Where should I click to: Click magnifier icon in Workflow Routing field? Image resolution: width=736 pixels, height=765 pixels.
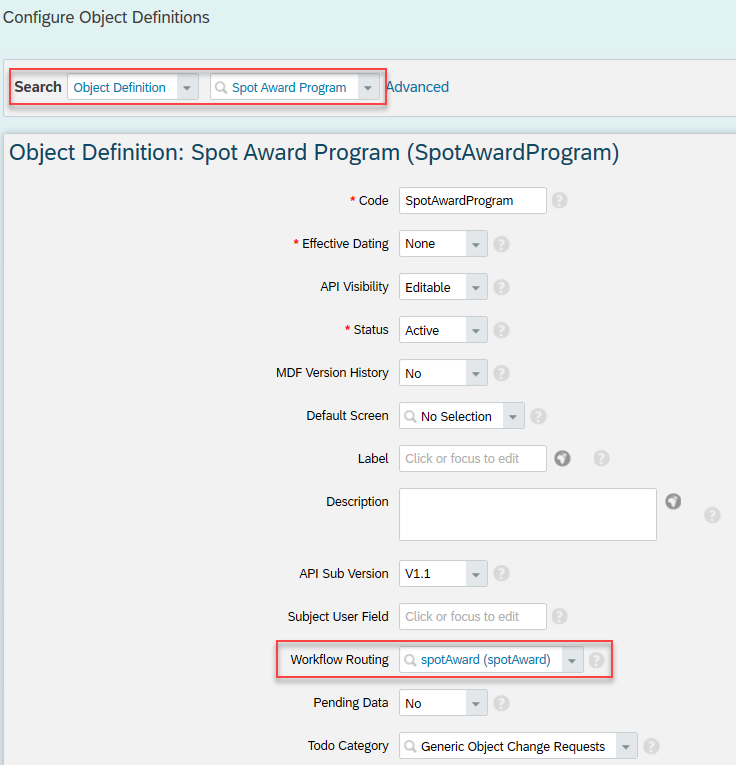410,660
